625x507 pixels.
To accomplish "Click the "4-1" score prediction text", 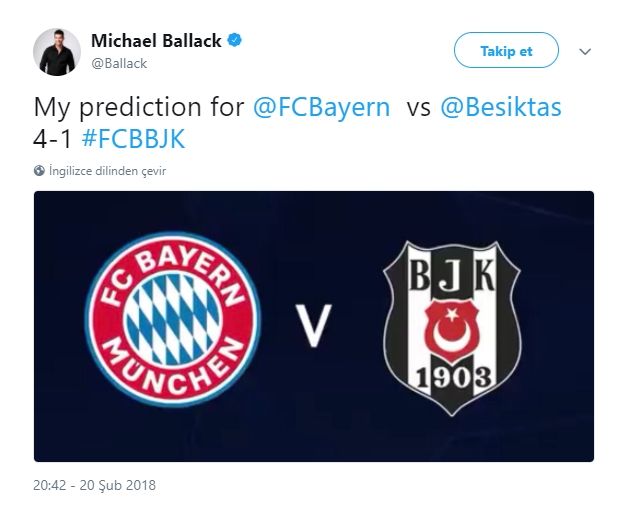I will click(x=53, y=137).
